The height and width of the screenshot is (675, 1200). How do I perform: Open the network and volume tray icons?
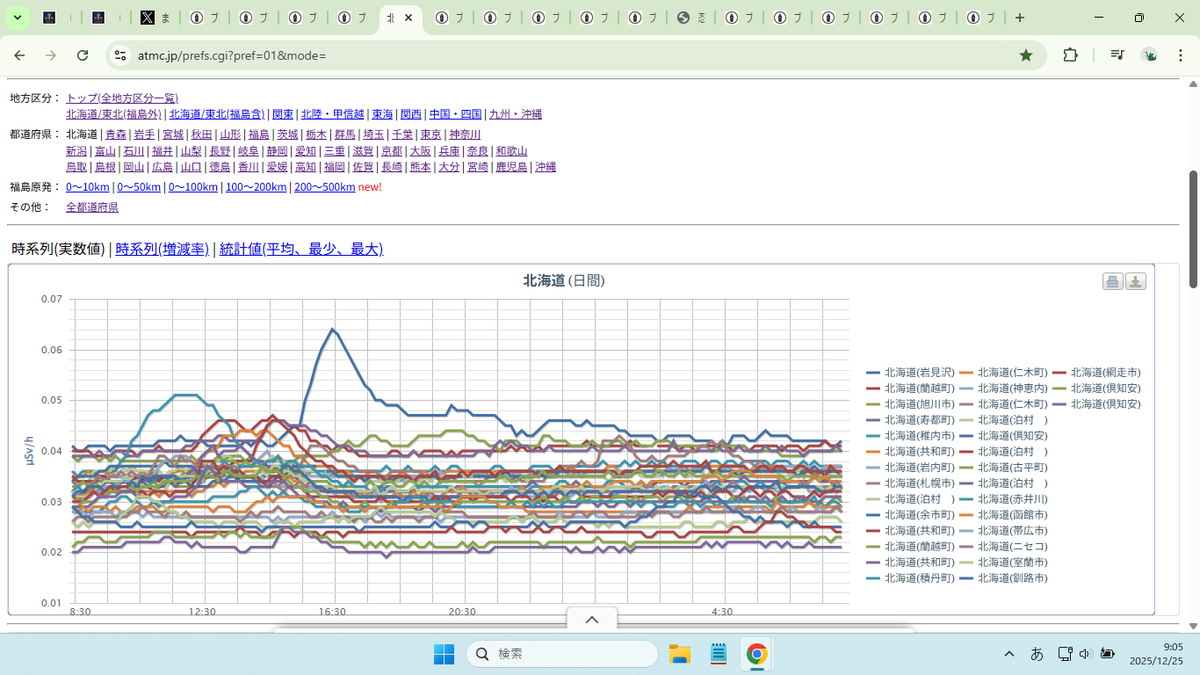[x=1074, y=654]
